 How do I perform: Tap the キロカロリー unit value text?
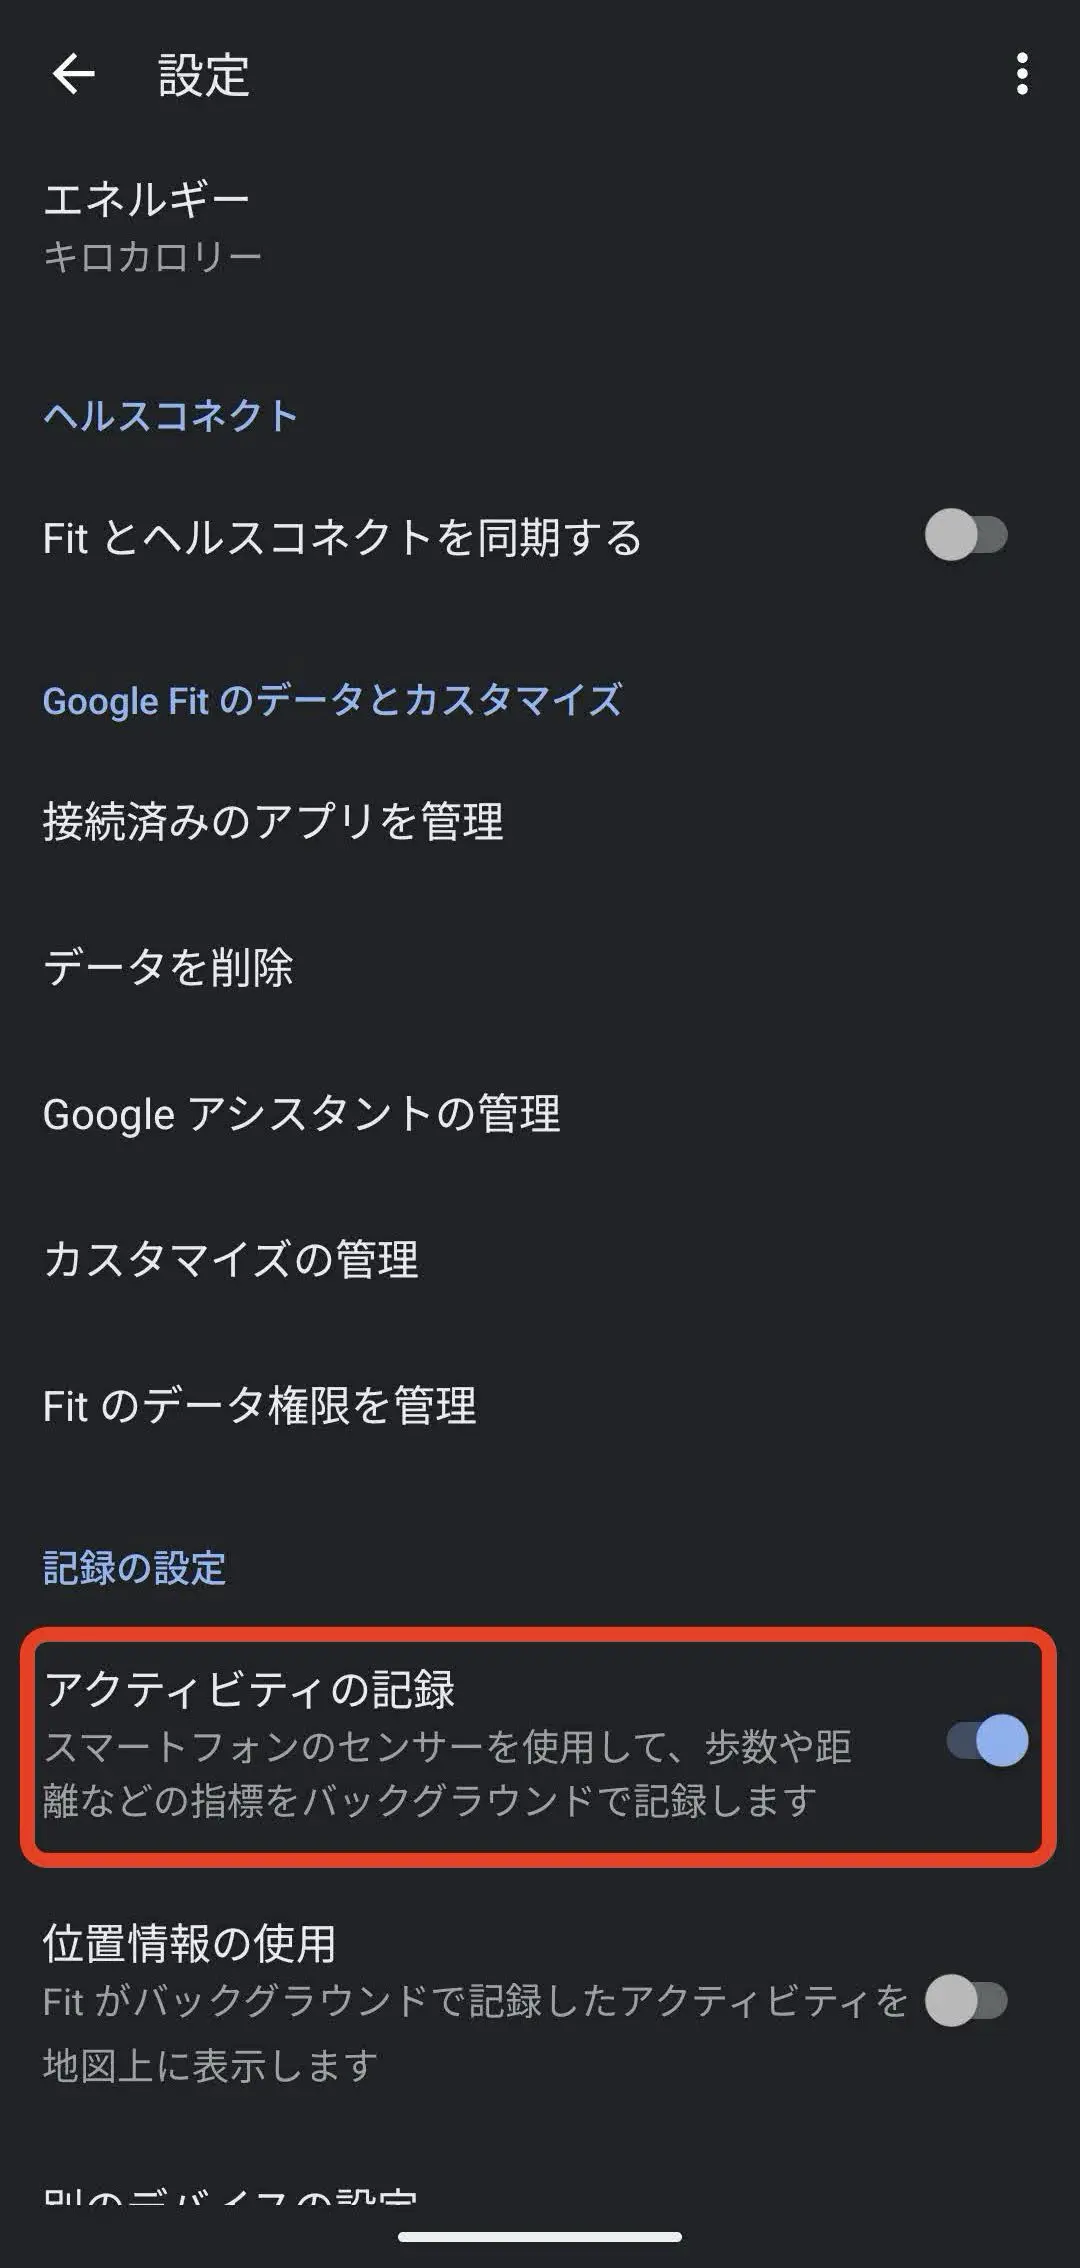coord(152,258)
